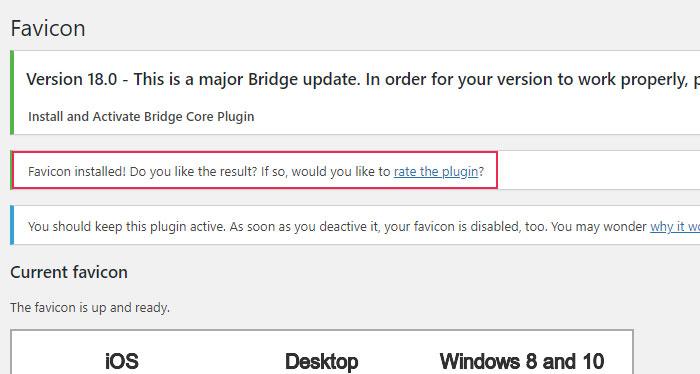Click 'The favicon is up and ready.' text
700x374 pixels.
(x=90, y=308)
